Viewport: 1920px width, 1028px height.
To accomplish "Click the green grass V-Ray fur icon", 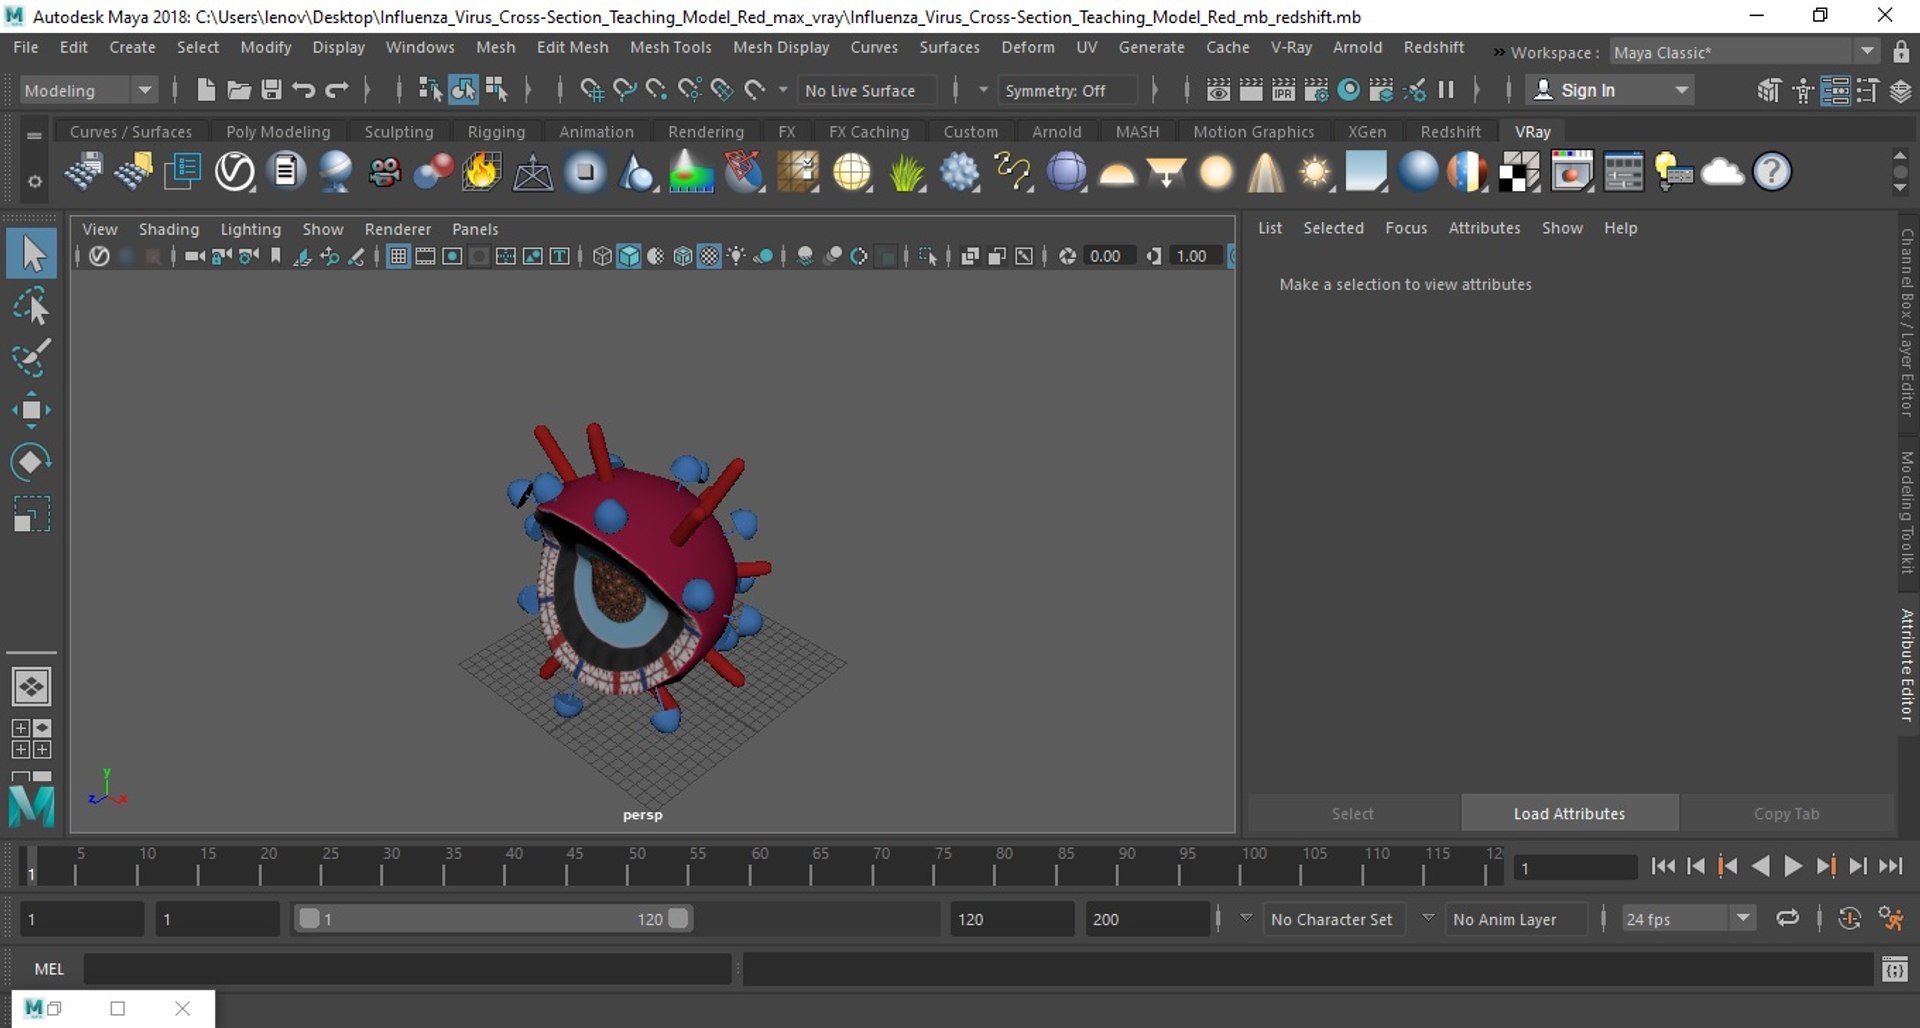I will point(906,172).
